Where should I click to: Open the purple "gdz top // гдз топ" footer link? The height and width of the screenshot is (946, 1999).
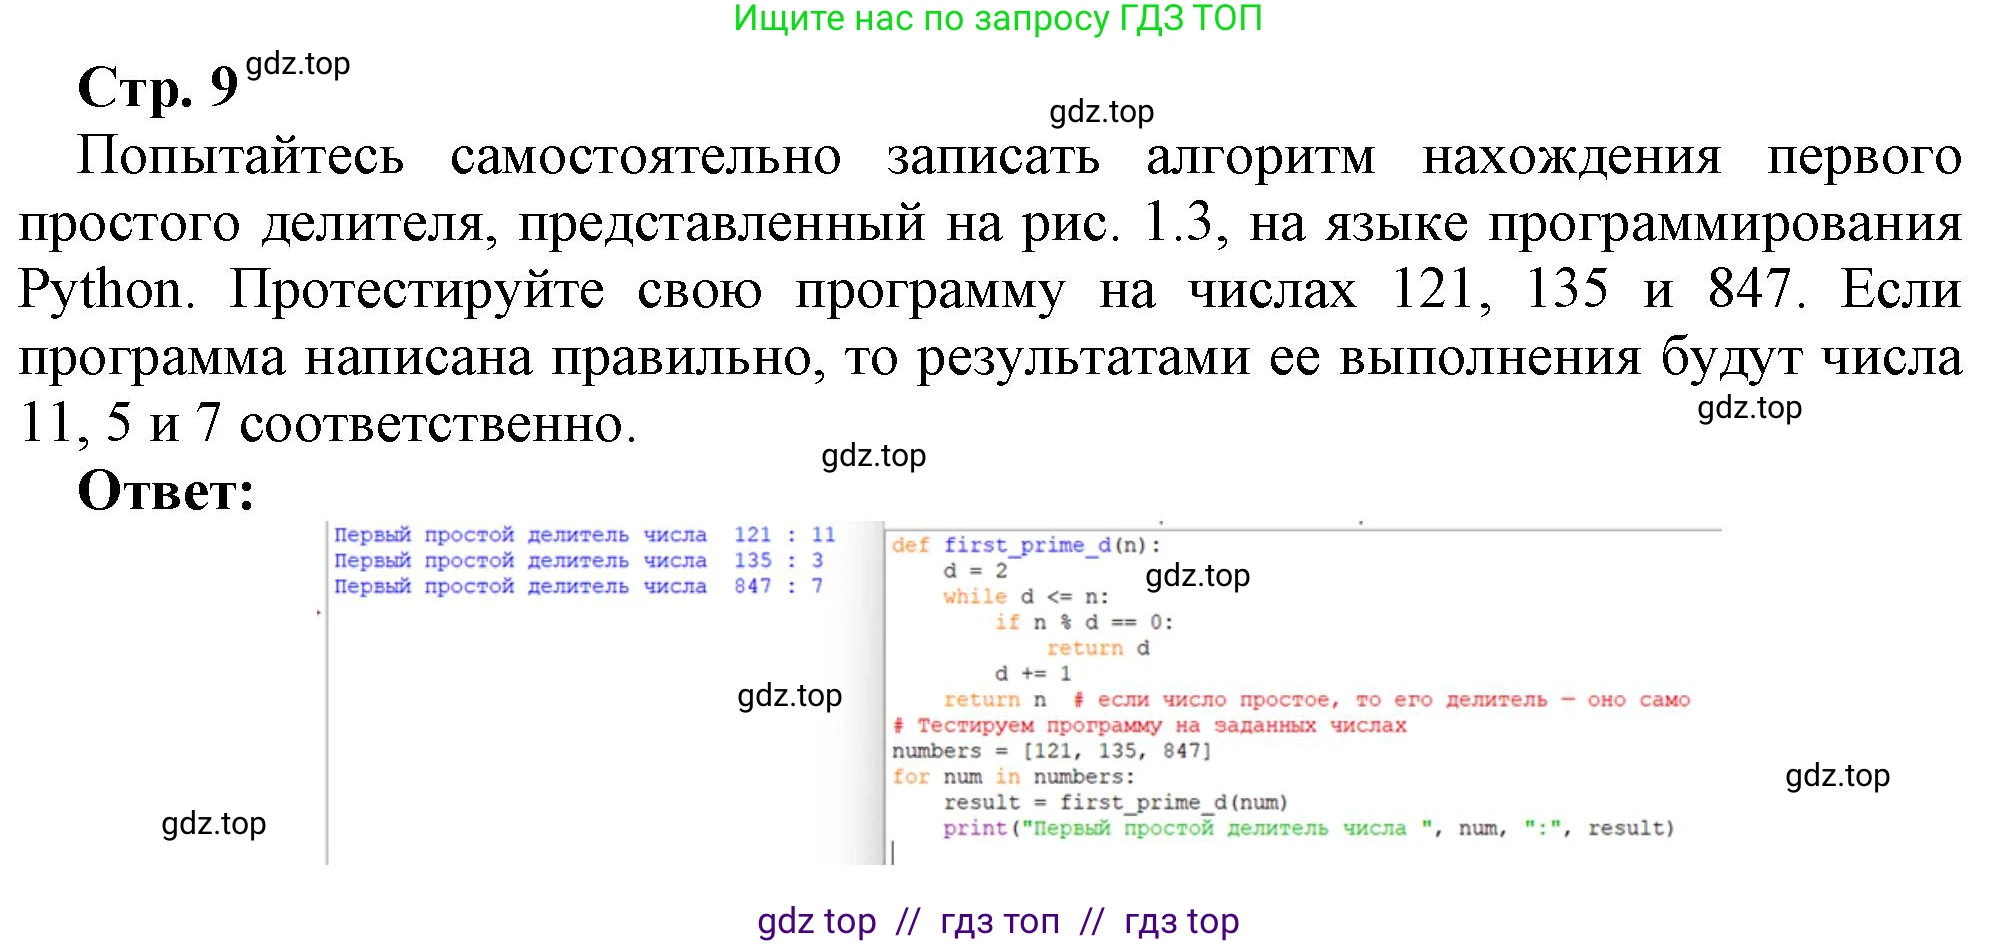[x=997, y=921]
